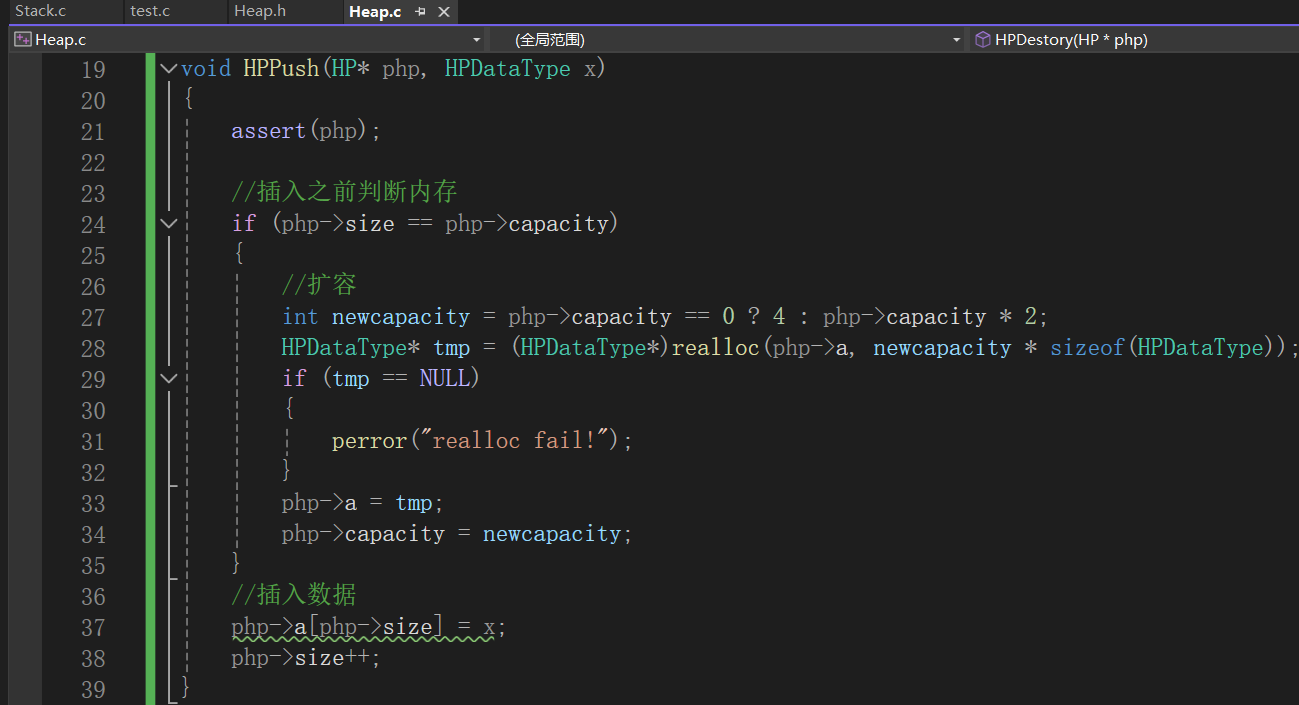Click 'php->capacity = newcapacity;' on line 34

pyautogui.click(x=457, y=534)
